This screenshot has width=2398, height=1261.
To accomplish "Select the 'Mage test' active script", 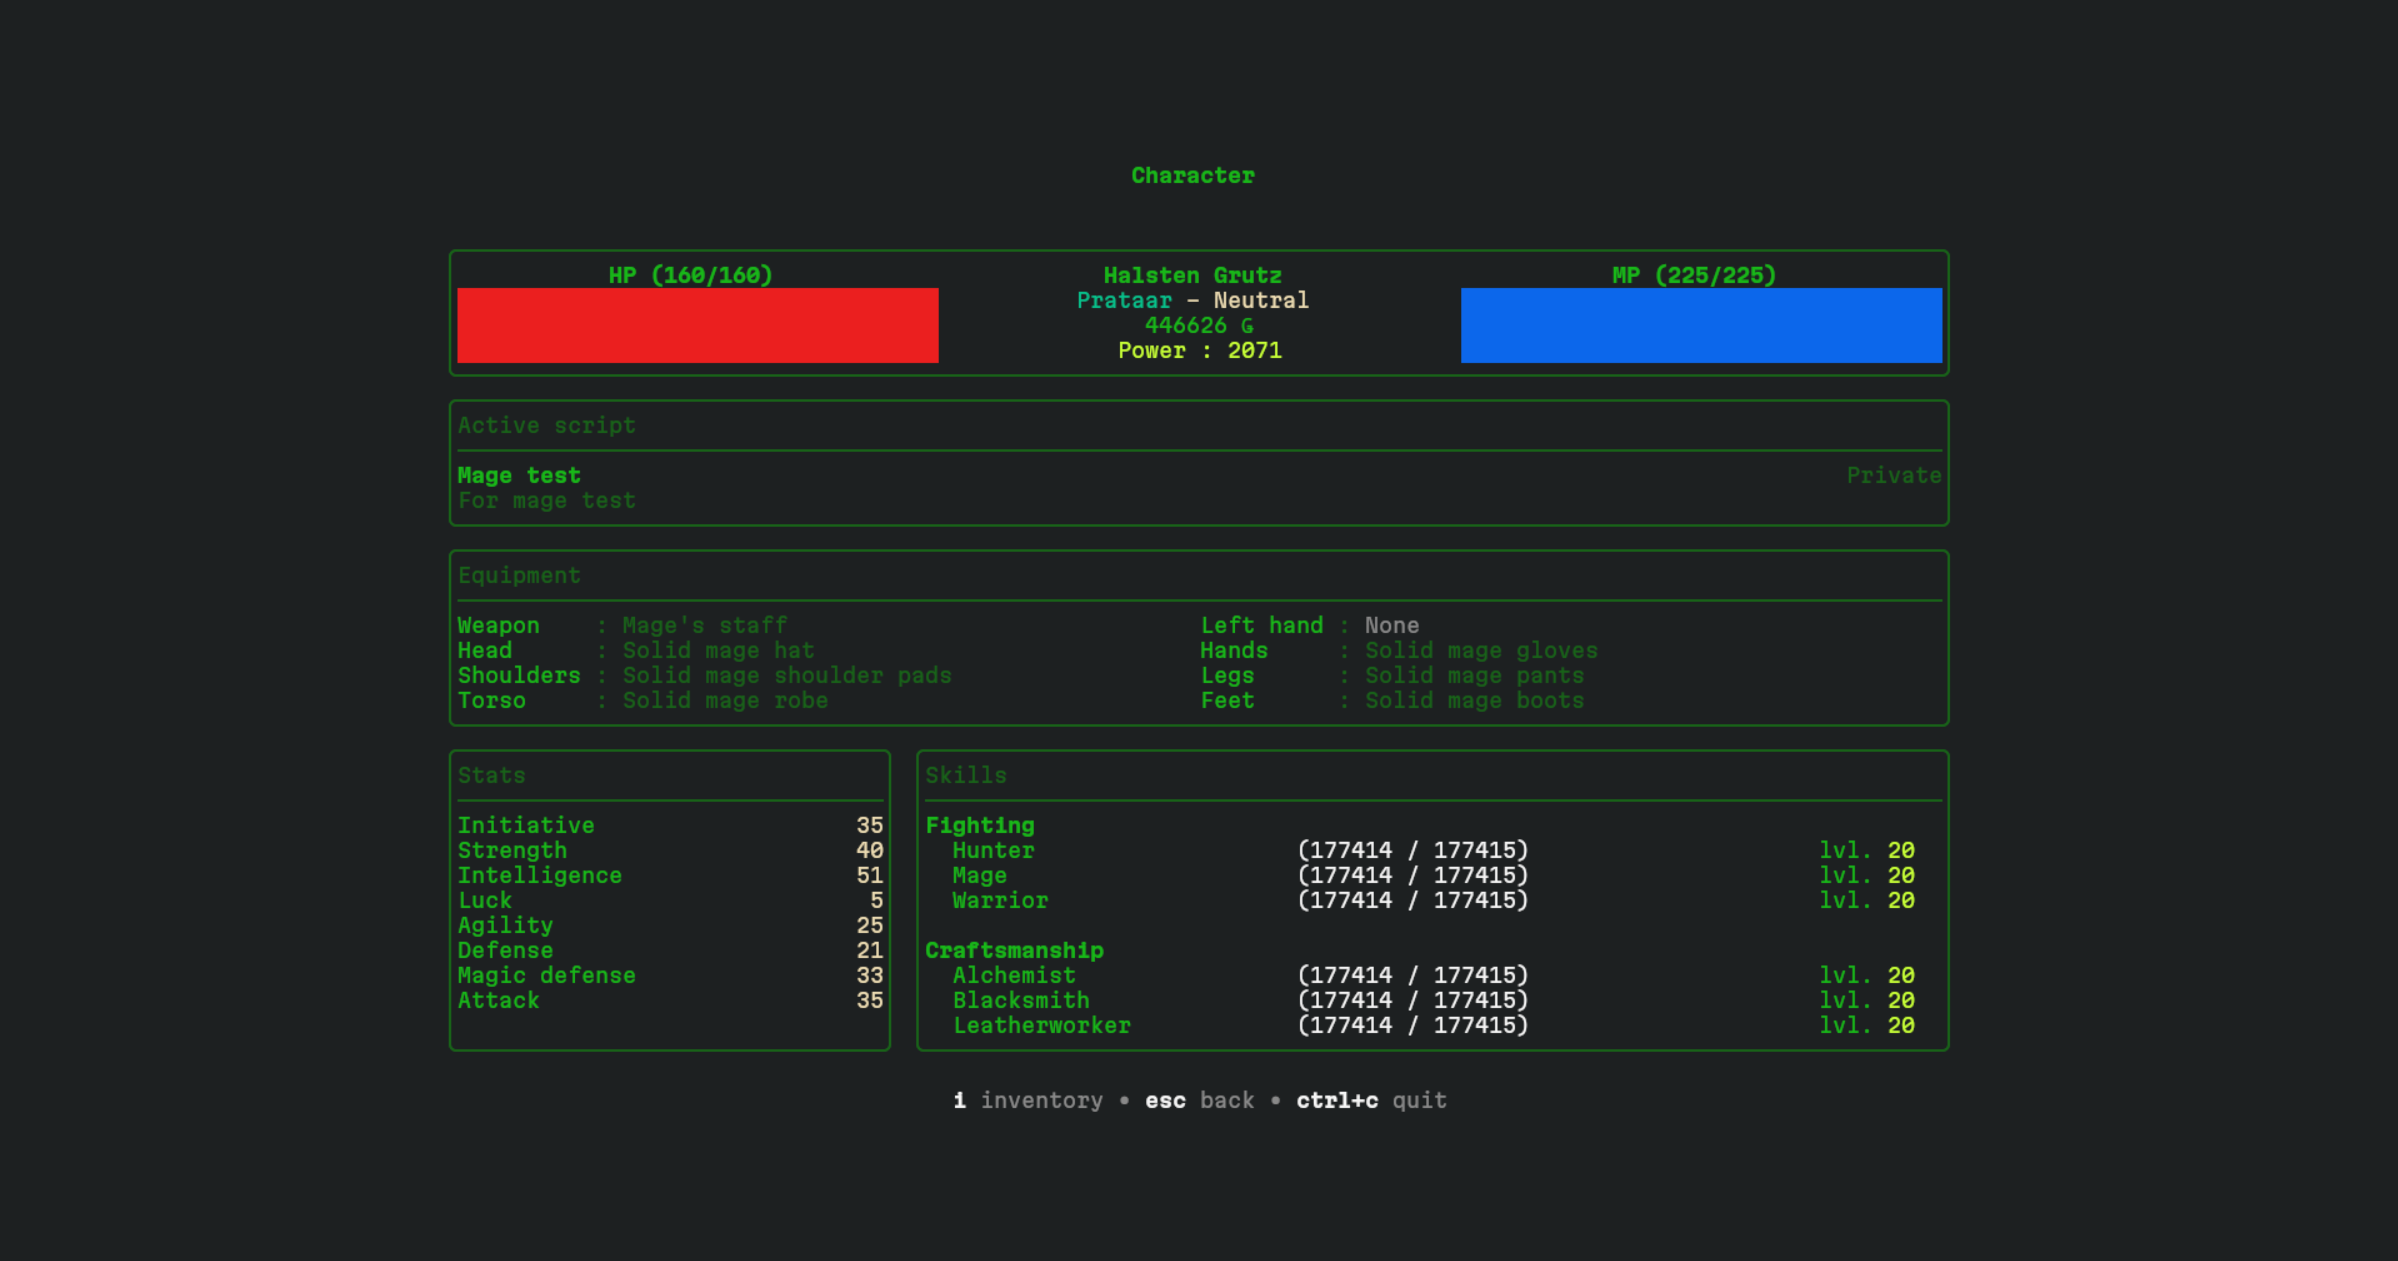I will [x=519, y=475].
